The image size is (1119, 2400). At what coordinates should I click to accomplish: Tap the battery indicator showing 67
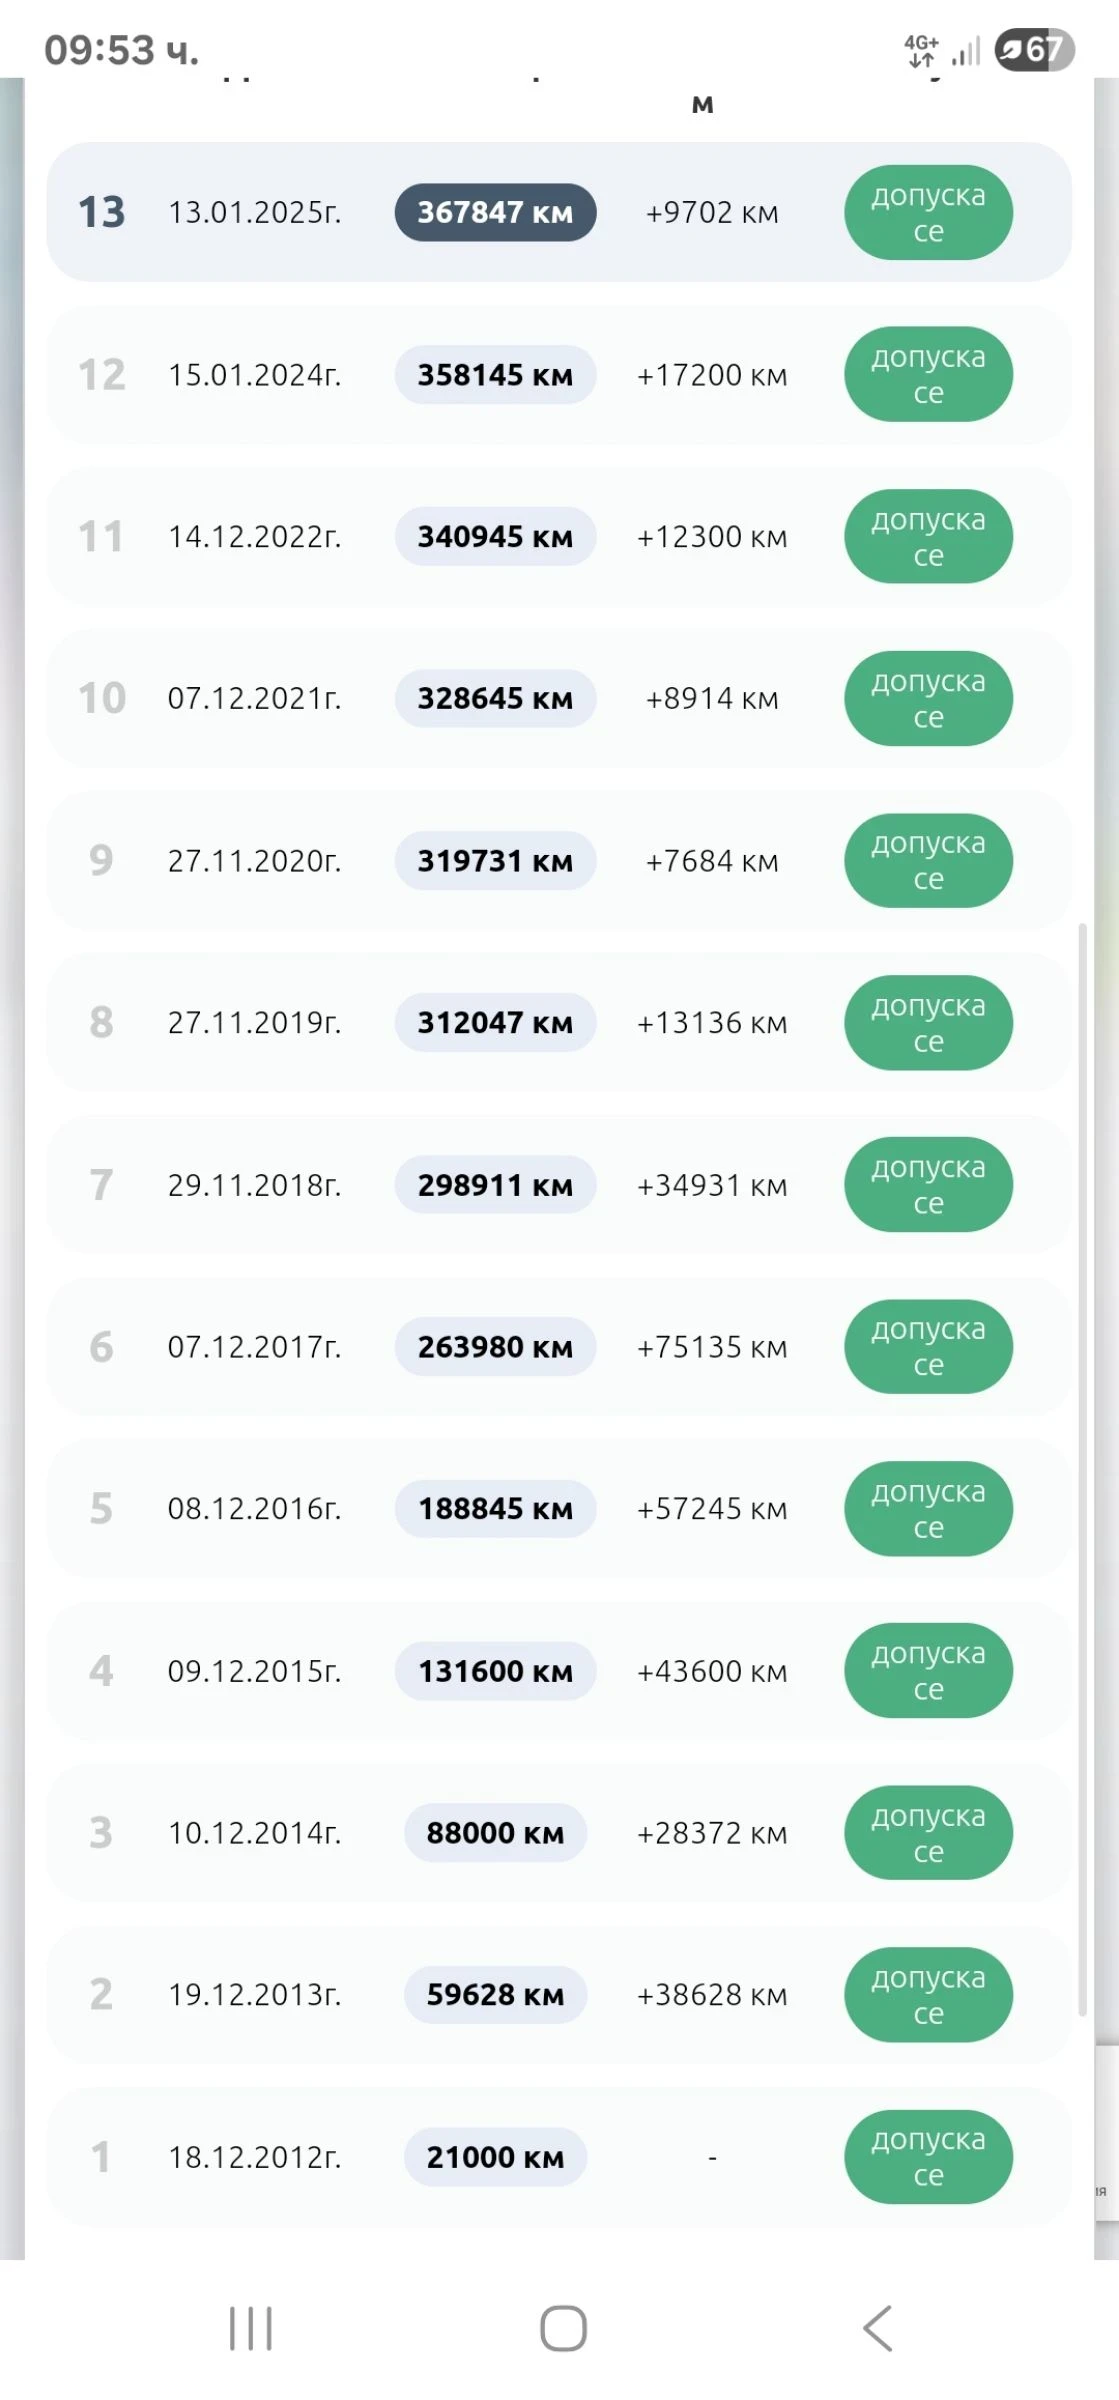coord(1034,49)
